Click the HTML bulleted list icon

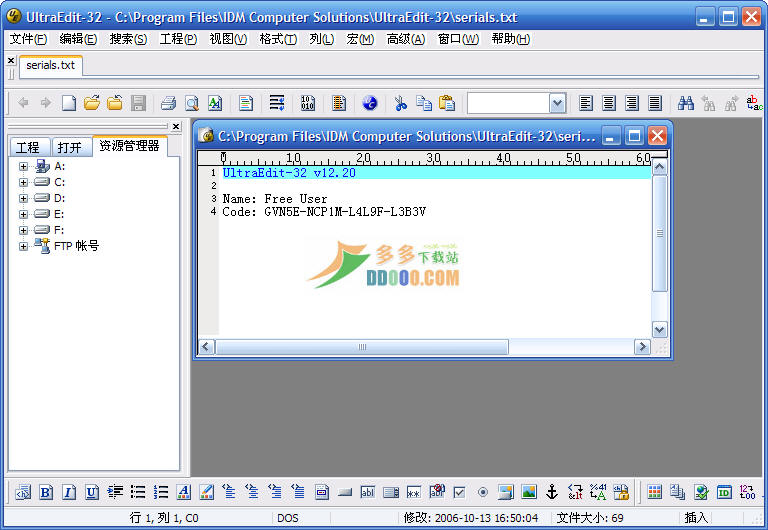coord(138,492)
